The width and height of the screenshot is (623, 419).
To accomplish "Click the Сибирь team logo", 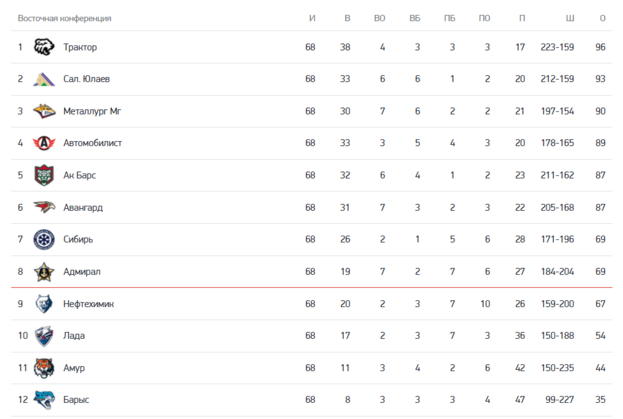I will point(44,239).
